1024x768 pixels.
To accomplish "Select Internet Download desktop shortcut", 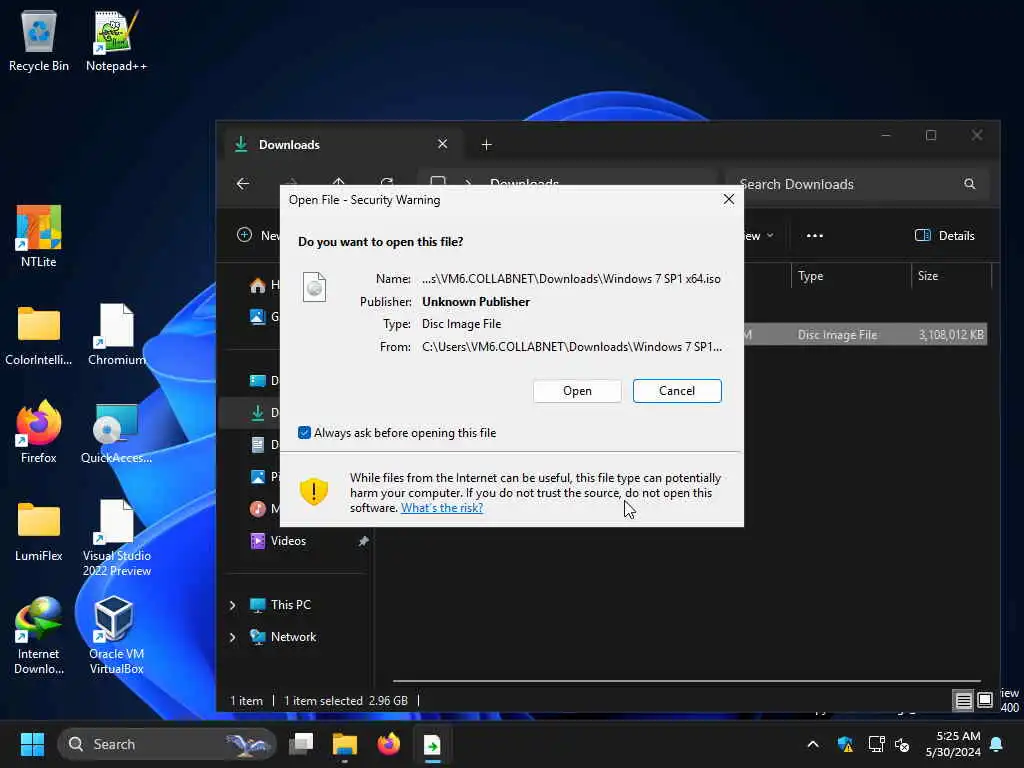I will (x=39, y=636).
